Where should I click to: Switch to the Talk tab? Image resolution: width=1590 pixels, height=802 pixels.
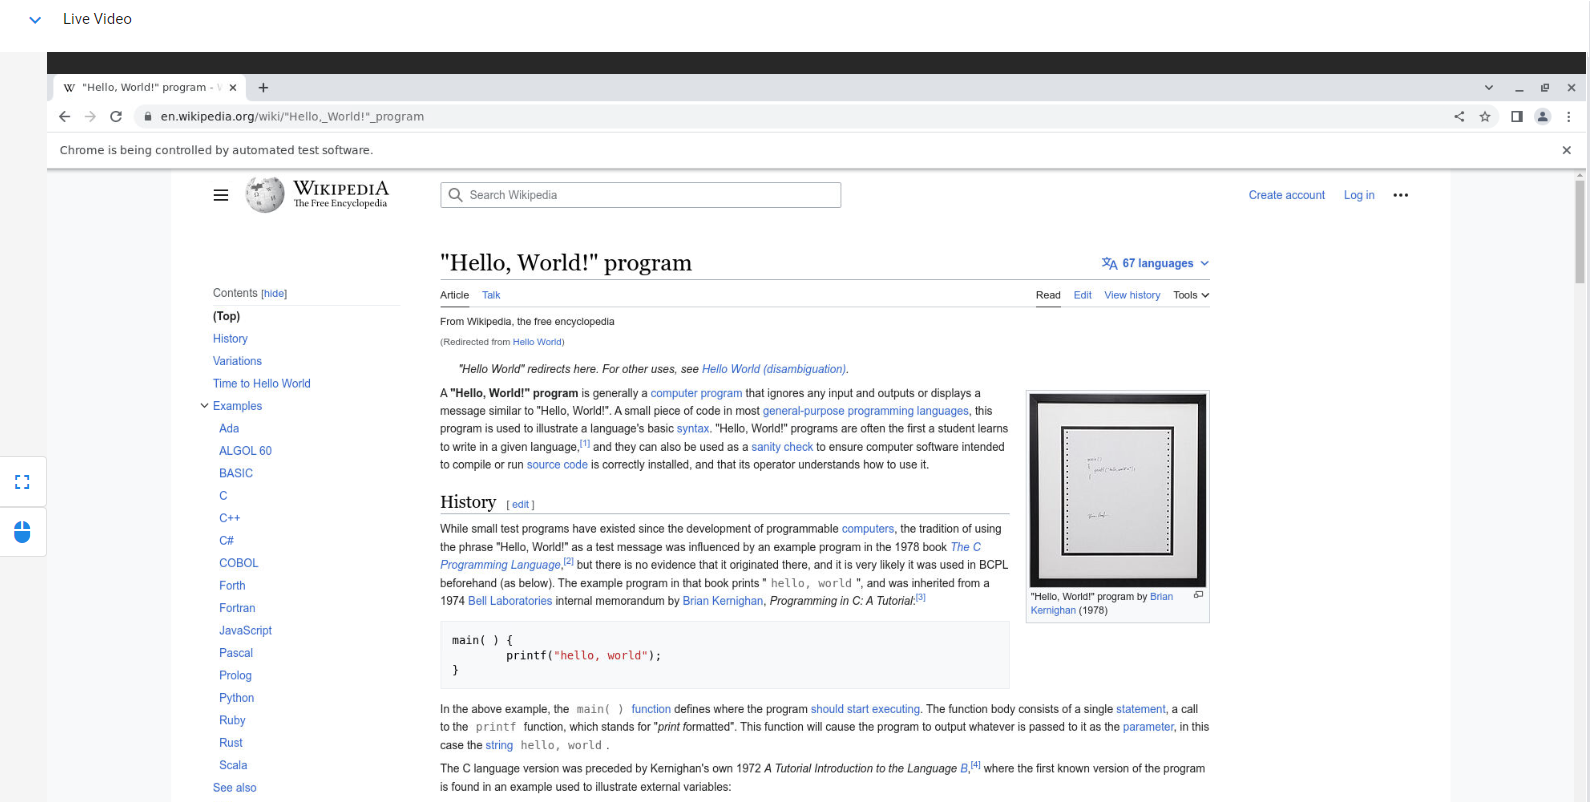[x=491, y=295]
